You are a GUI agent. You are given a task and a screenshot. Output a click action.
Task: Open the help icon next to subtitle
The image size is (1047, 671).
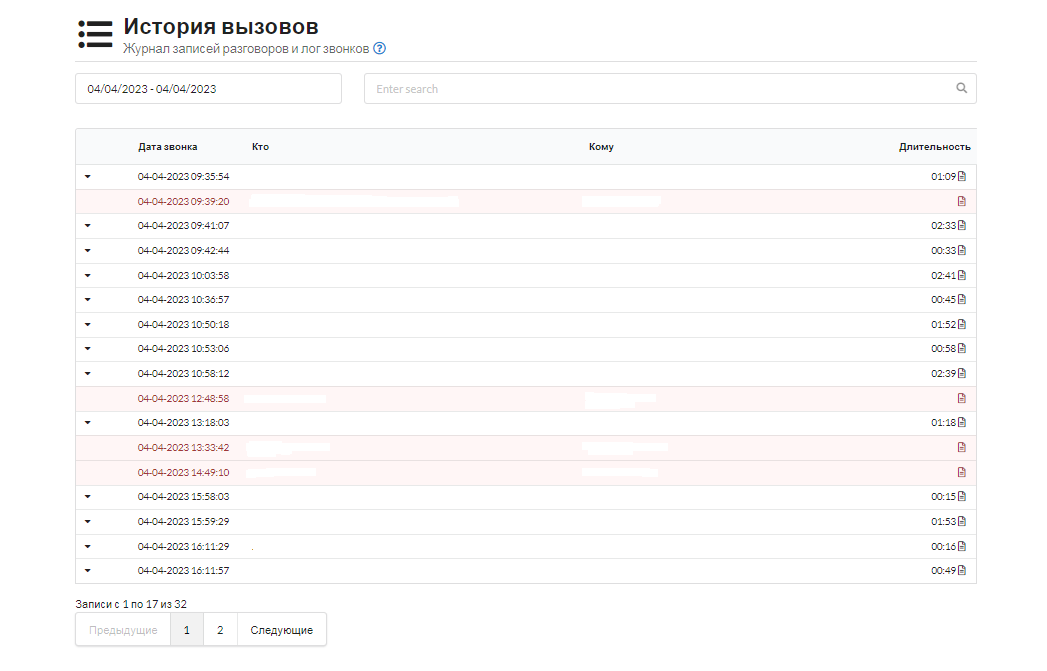(x=379, y=48)
